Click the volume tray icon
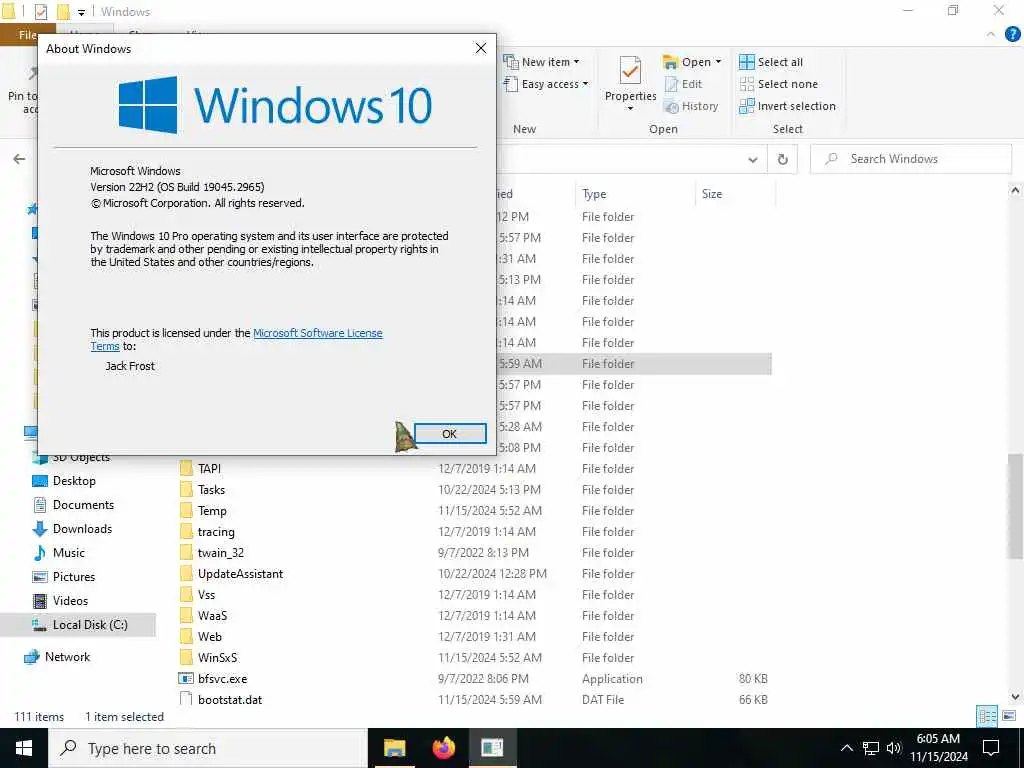 point(894,748)
